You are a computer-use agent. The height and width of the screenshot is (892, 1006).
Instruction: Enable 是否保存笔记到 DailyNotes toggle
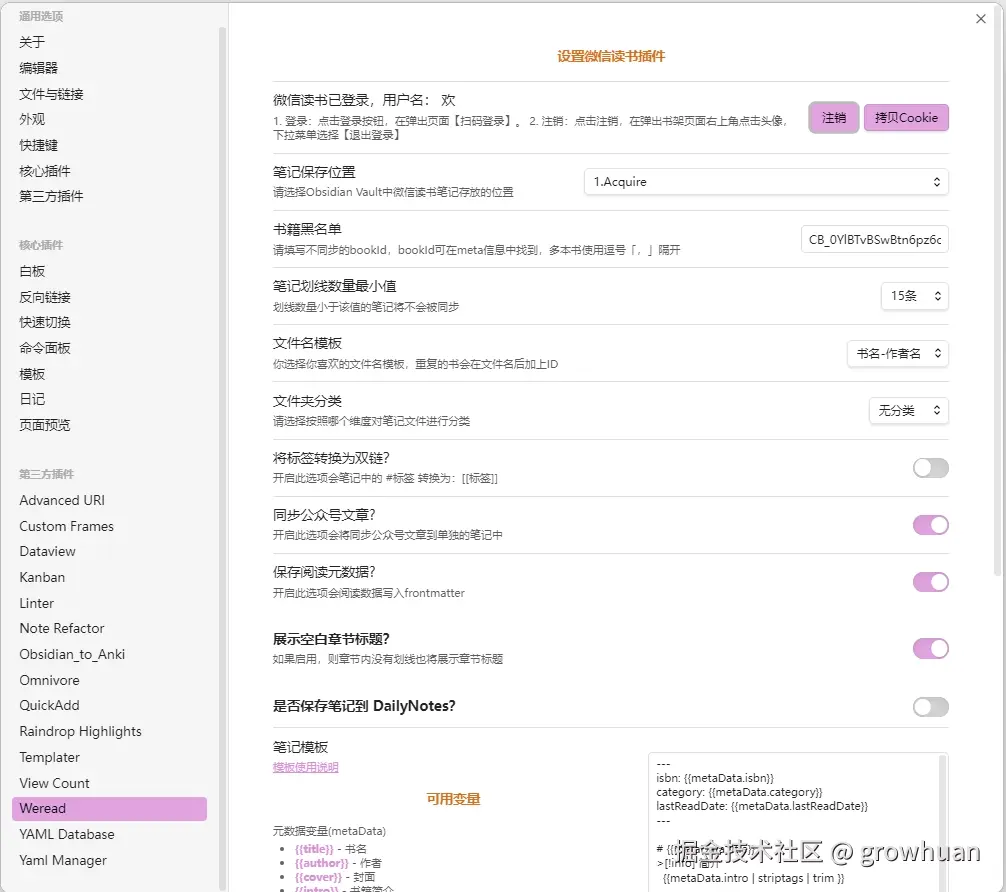[x=930, y=707]
